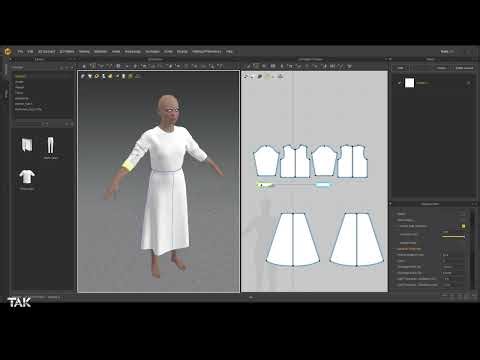Click the green round display icon in the 3D window

(x=131, y=76)
